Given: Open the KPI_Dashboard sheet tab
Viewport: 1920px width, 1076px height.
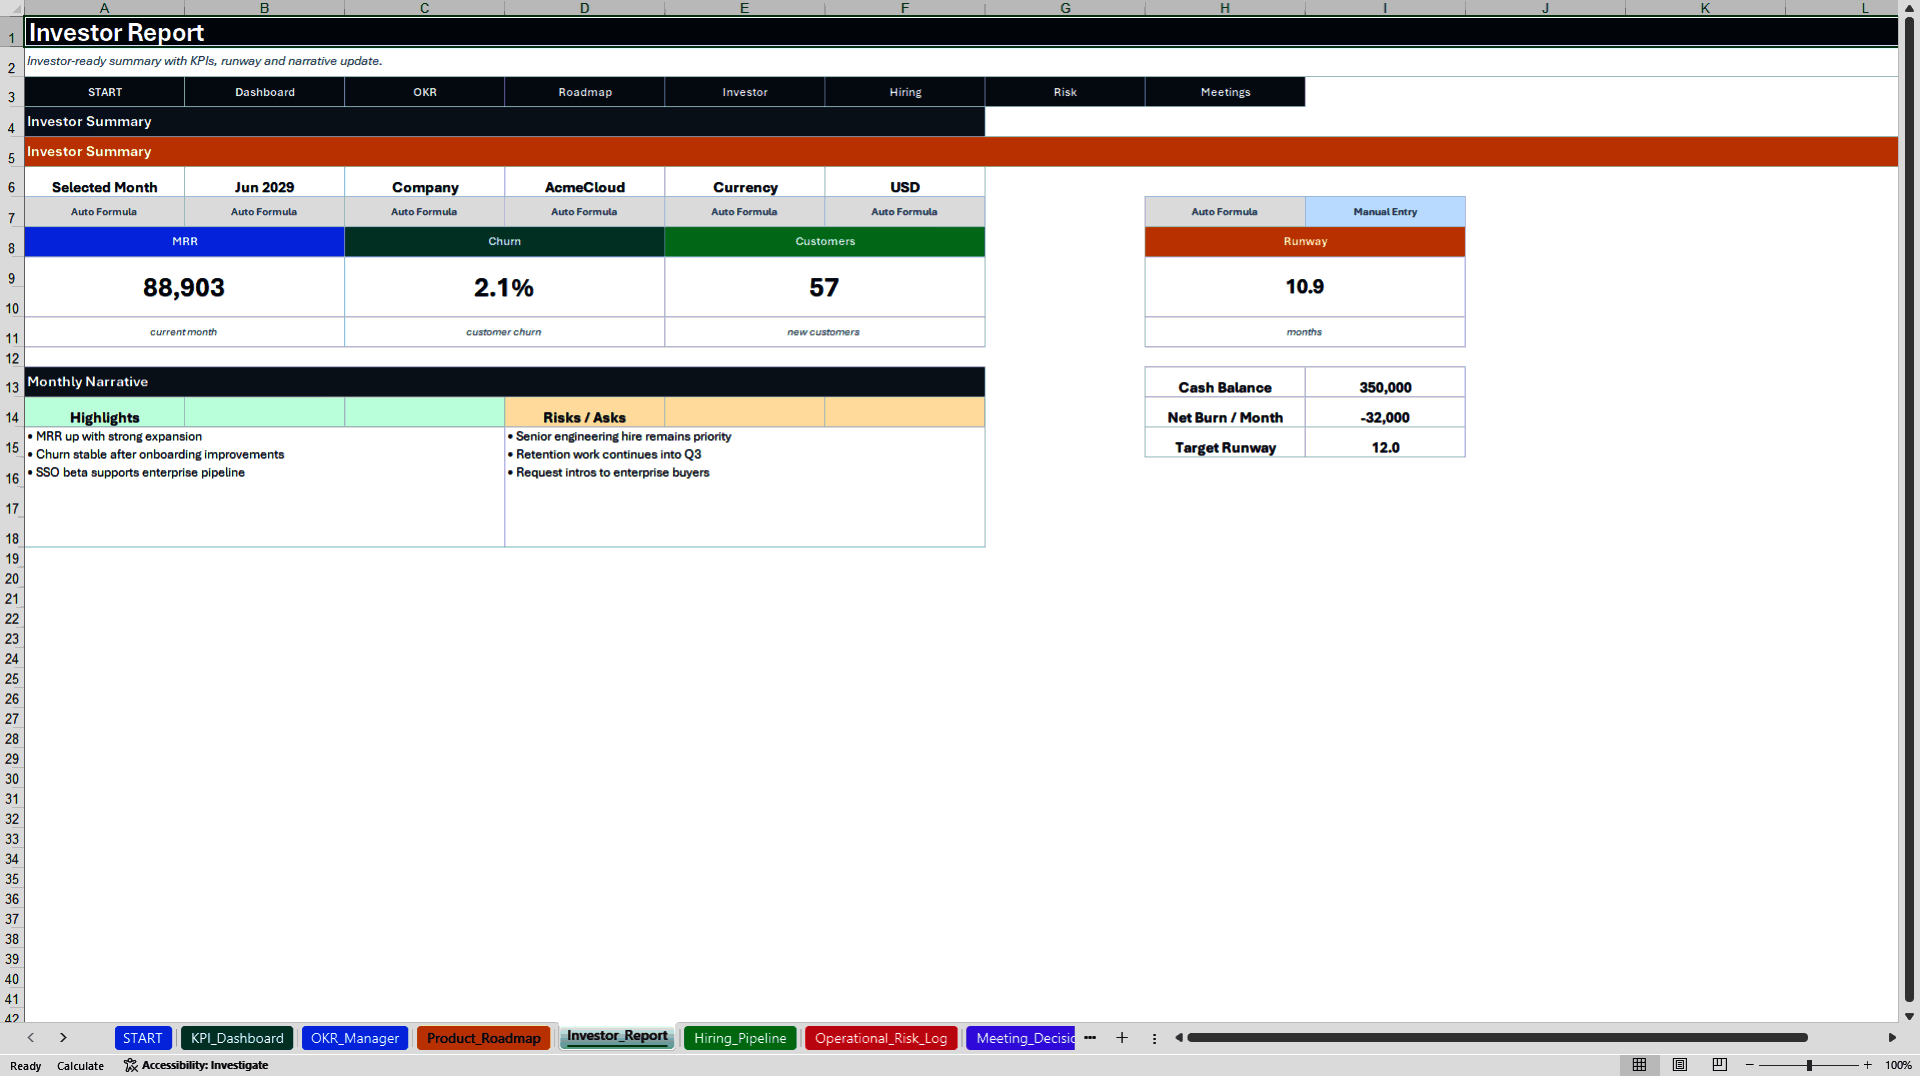Looking at the screenshot, I should click(237, 1038).
